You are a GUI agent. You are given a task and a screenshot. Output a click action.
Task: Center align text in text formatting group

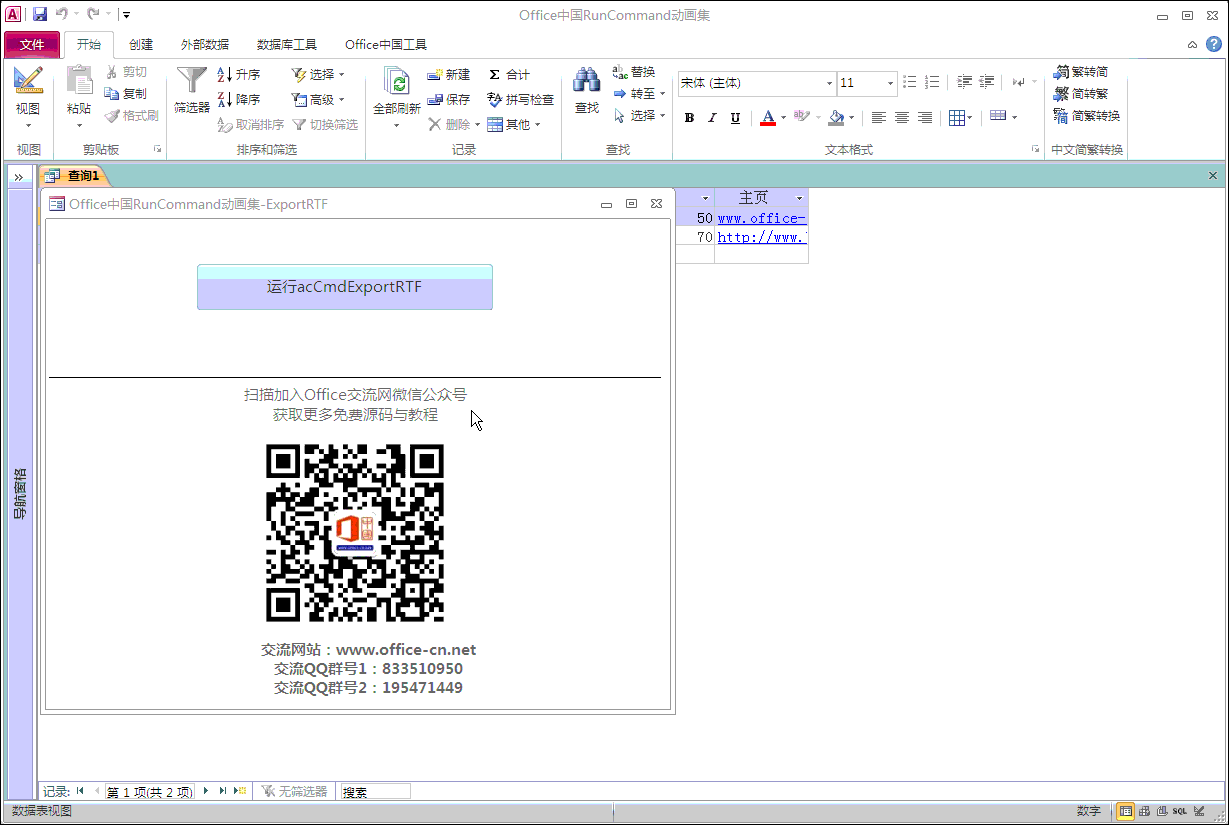click(902, 118)
